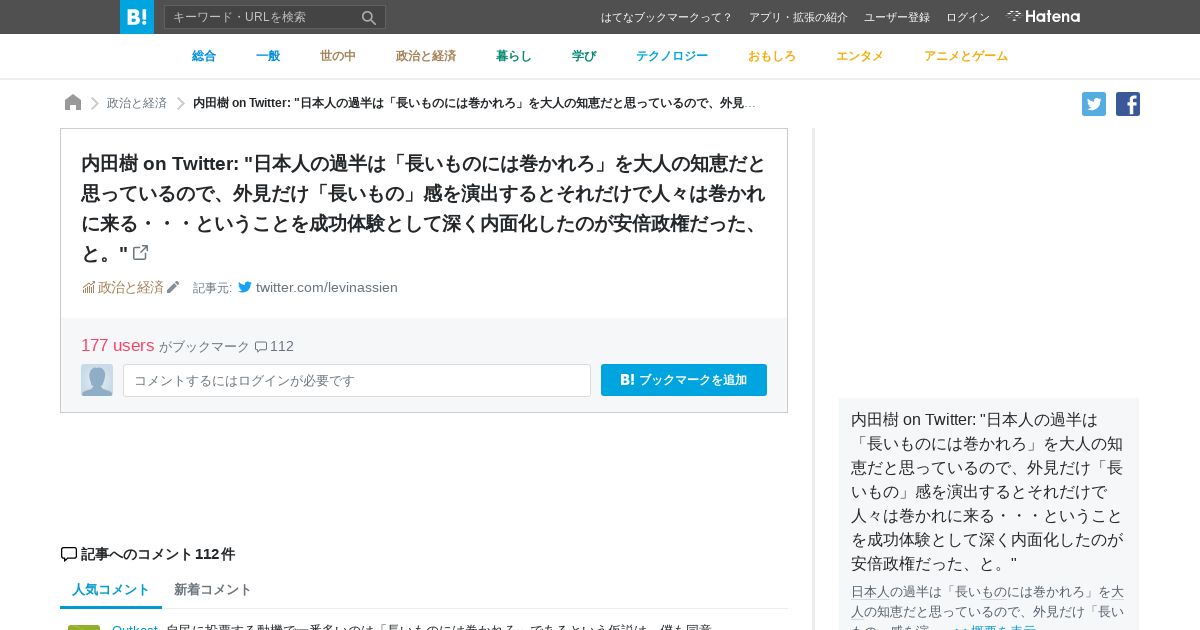Click the Hatena Bookmark B! logo

coord(137,17)
